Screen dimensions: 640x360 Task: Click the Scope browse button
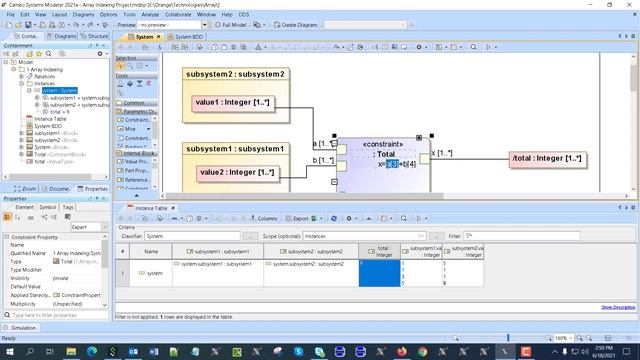(436, 236)
